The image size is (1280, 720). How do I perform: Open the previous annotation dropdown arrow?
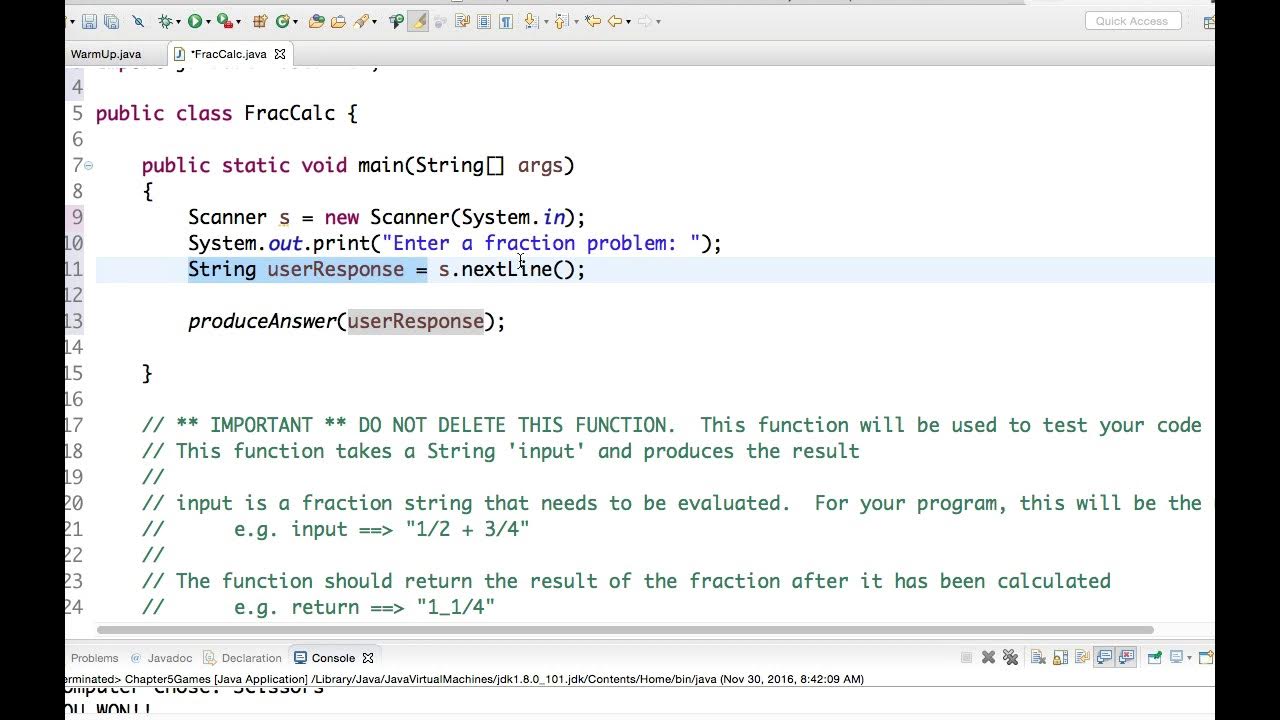point(576,22)
